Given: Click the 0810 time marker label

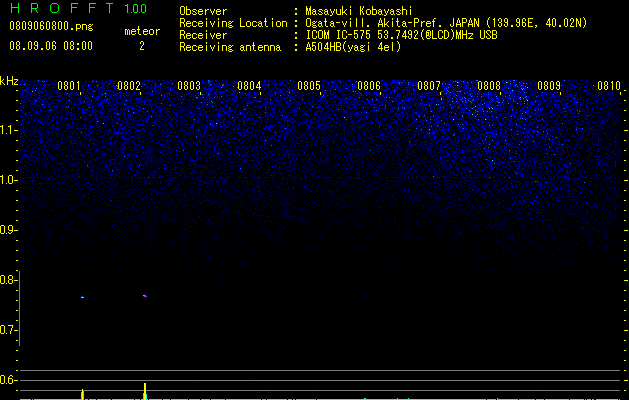Looking at the screenshot, I should pyautogui.click(x=609, y=86).
